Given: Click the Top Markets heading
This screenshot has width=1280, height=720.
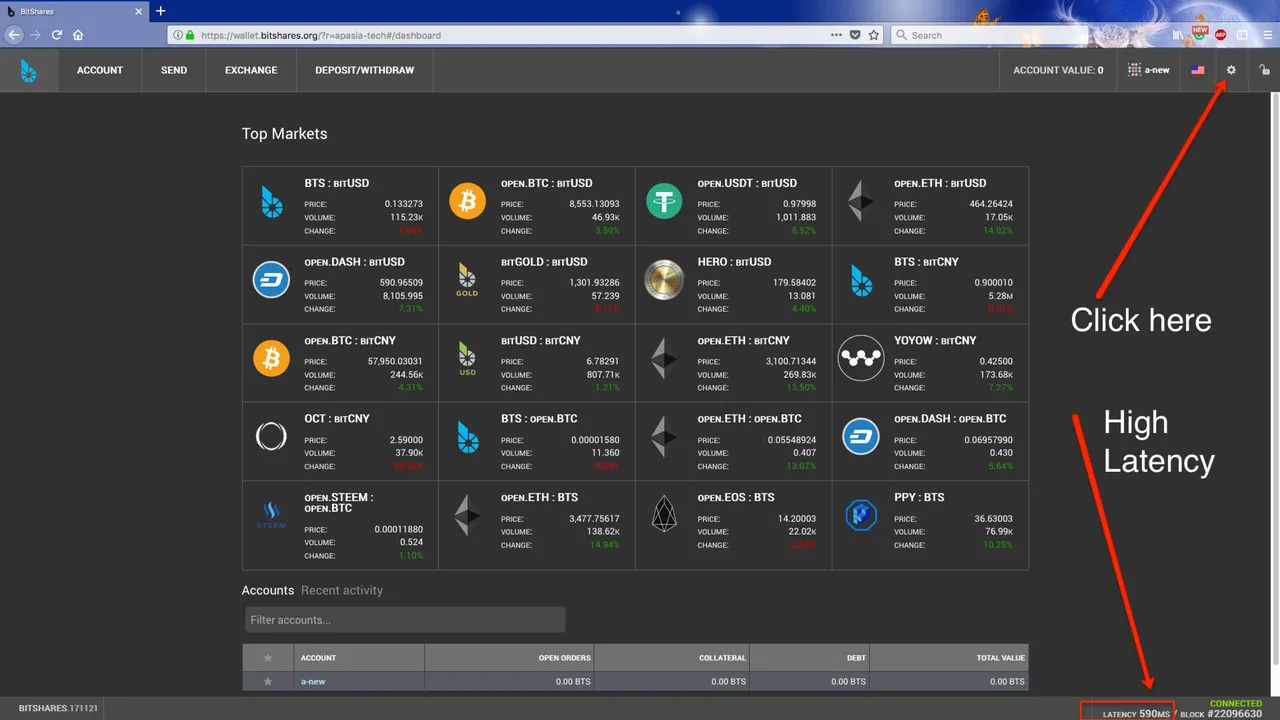Looking at the screenshot, I should tap(284, 134).
